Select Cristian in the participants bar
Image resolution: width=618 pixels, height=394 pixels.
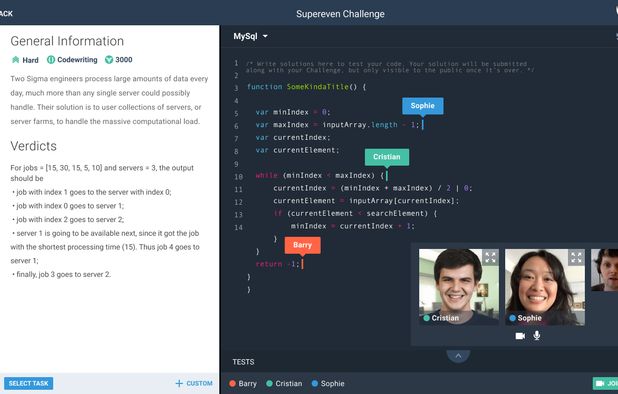[284, 383]
